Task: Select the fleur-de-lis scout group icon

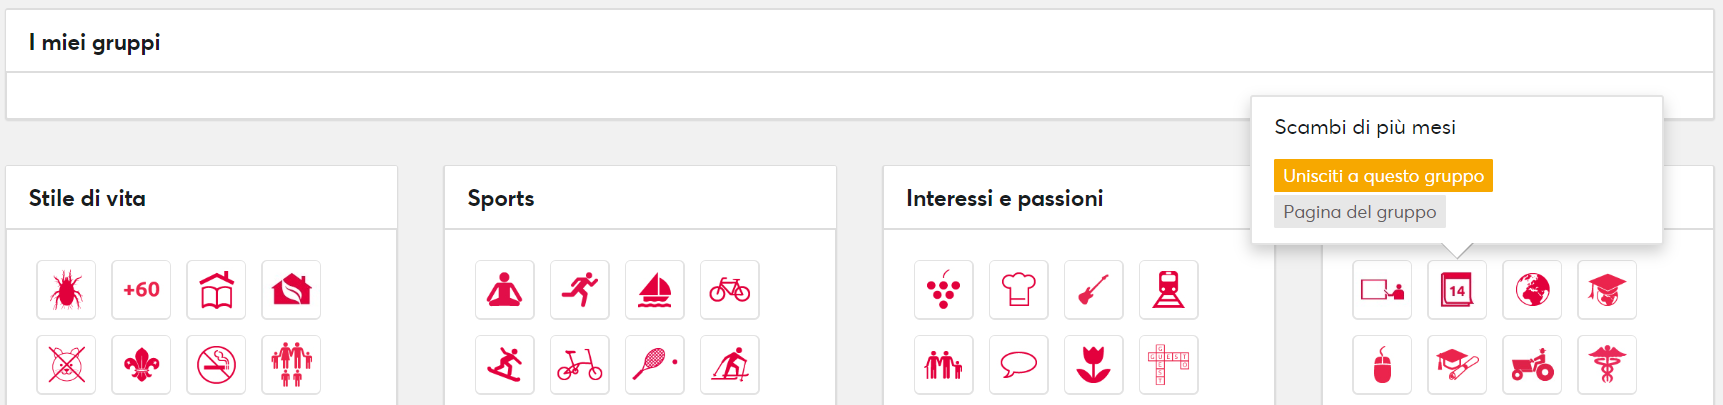Action: point(141,365)
